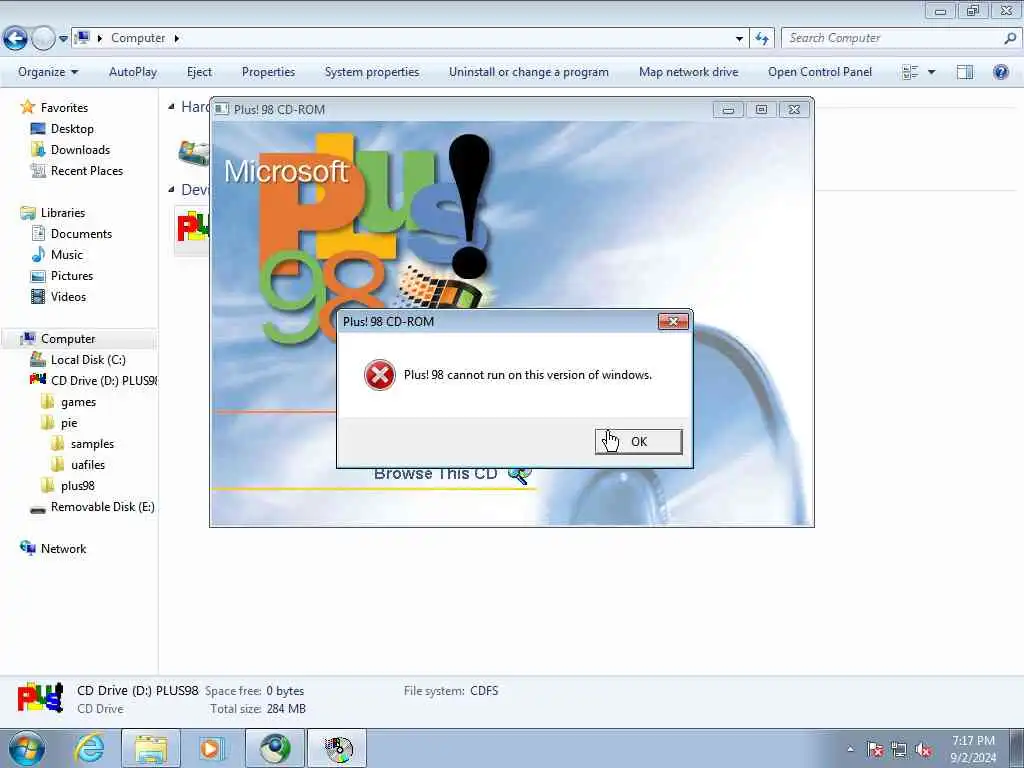The image size is (1024, 768).
Task: Click AutoPlay in the toolbar
Action: click(133, 72)
